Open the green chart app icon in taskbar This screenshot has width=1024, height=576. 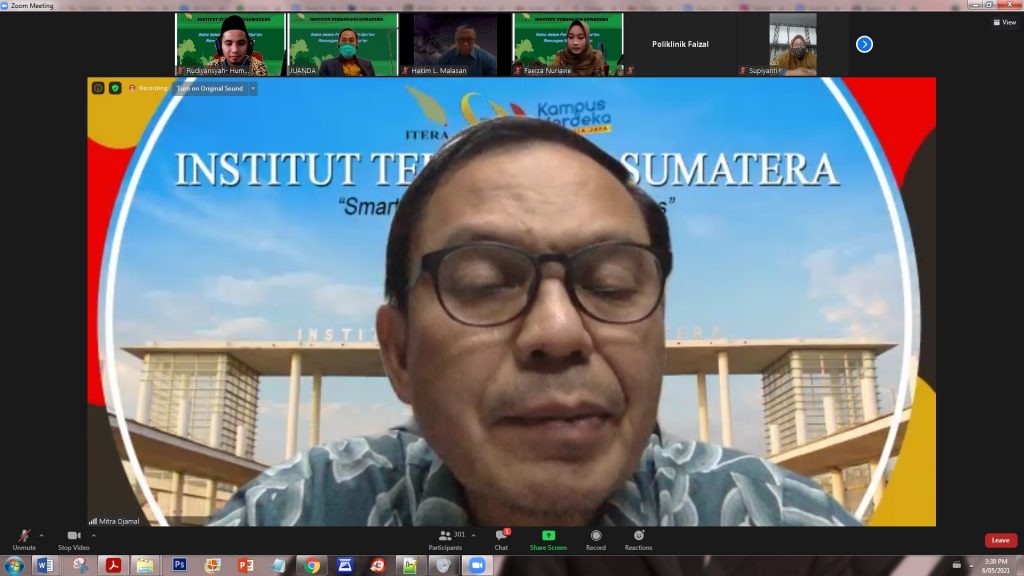click(x=410, y=565)
